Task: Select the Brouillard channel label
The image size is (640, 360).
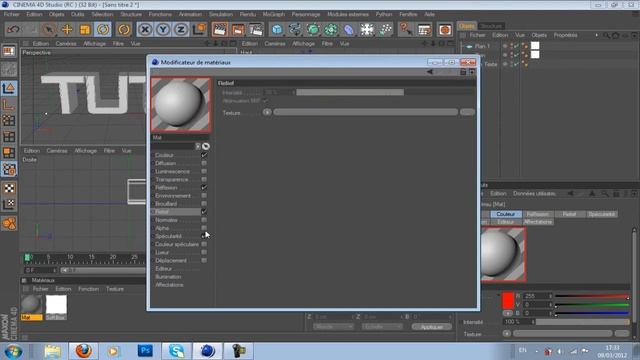Action: click(x=166, y=204)
